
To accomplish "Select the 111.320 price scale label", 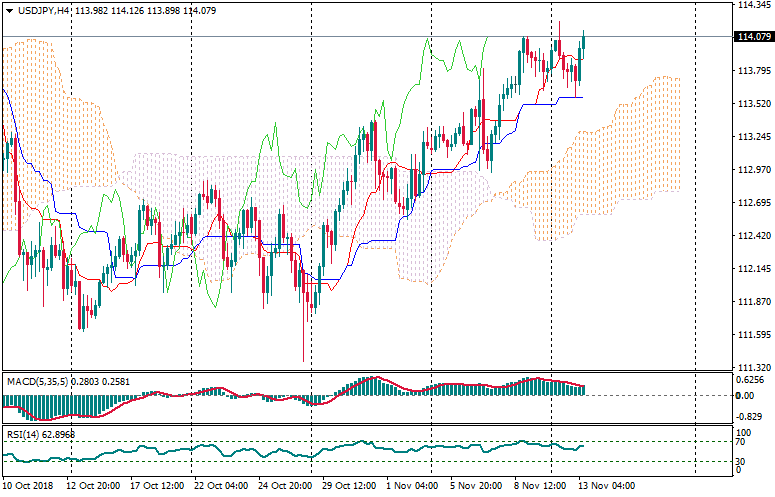I will coord(752,368).
